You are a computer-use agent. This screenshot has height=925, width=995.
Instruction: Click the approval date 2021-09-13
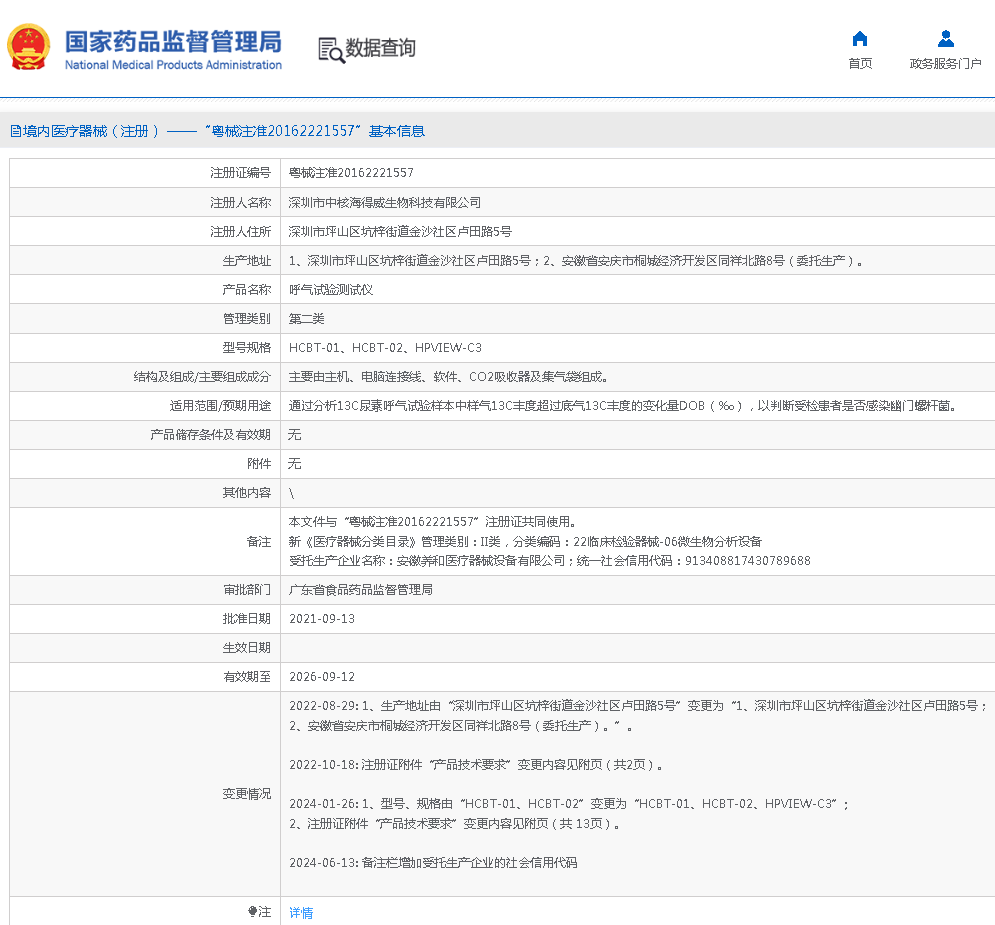(x=322, y=619)
